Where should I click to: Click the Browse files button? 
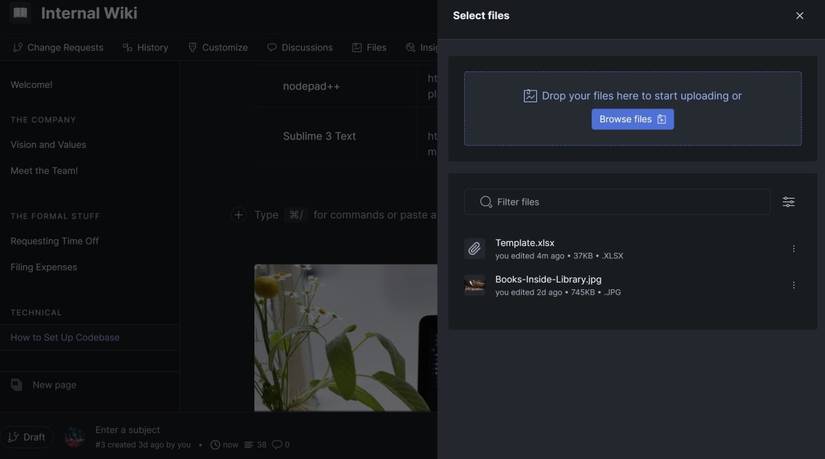click(x=632, y=119)
